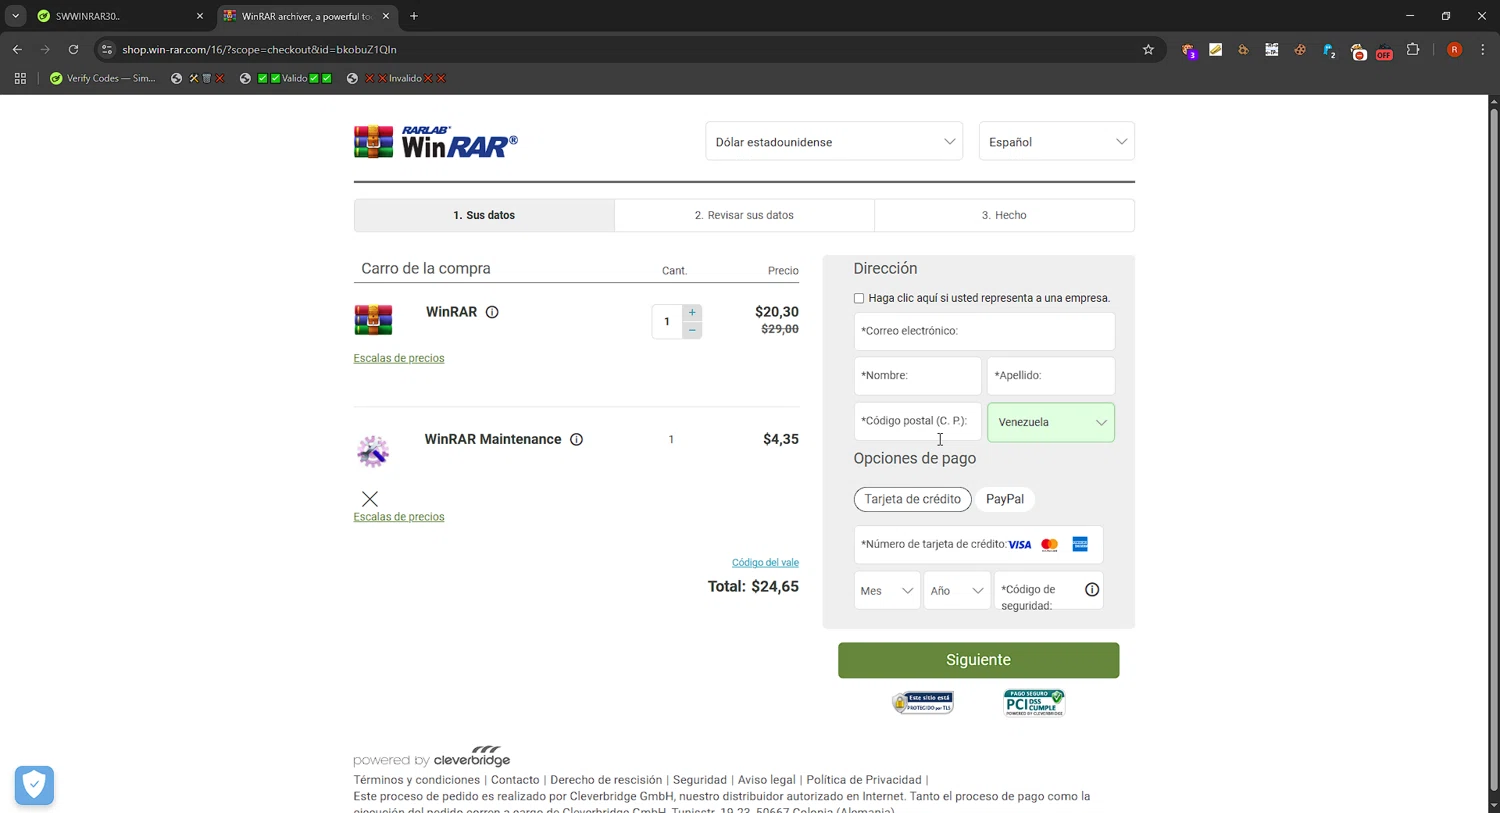Focus the Correo electrónico field
Screen dimensions: 1500x813
coord(984,331)
